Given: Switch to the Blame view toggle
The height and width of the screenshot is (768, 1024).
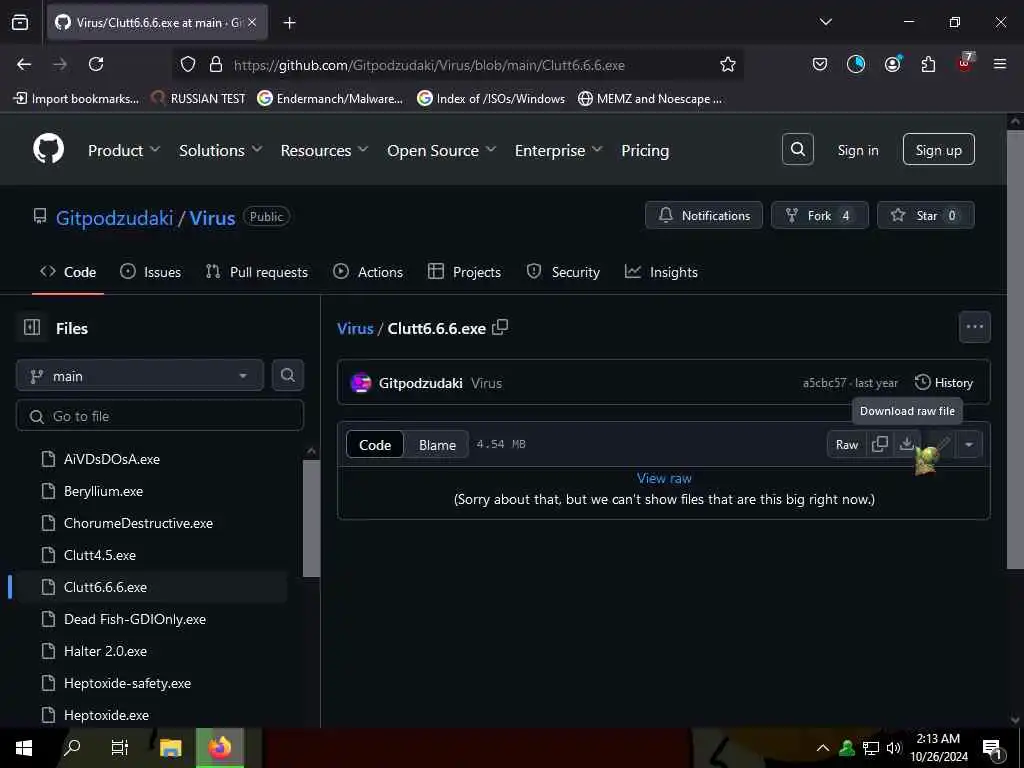Looking at the screenshot, I should click(437, 445).
